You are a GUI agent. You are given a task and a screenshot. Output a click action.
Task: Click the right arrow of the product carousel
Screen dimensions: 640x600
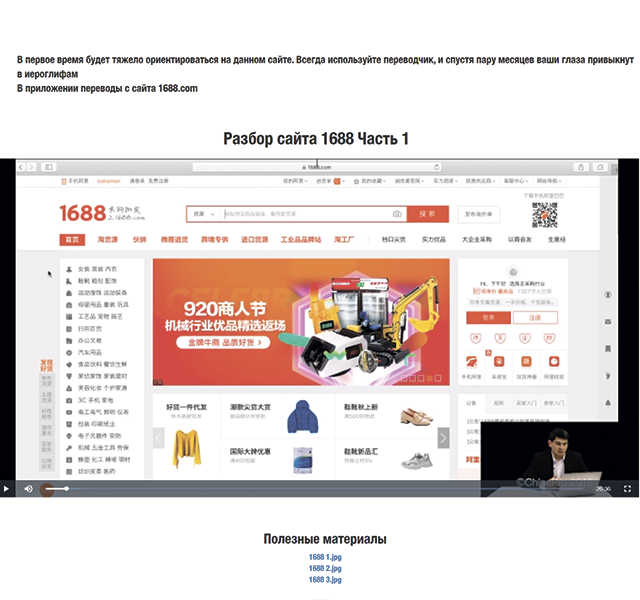pos(443,437)
